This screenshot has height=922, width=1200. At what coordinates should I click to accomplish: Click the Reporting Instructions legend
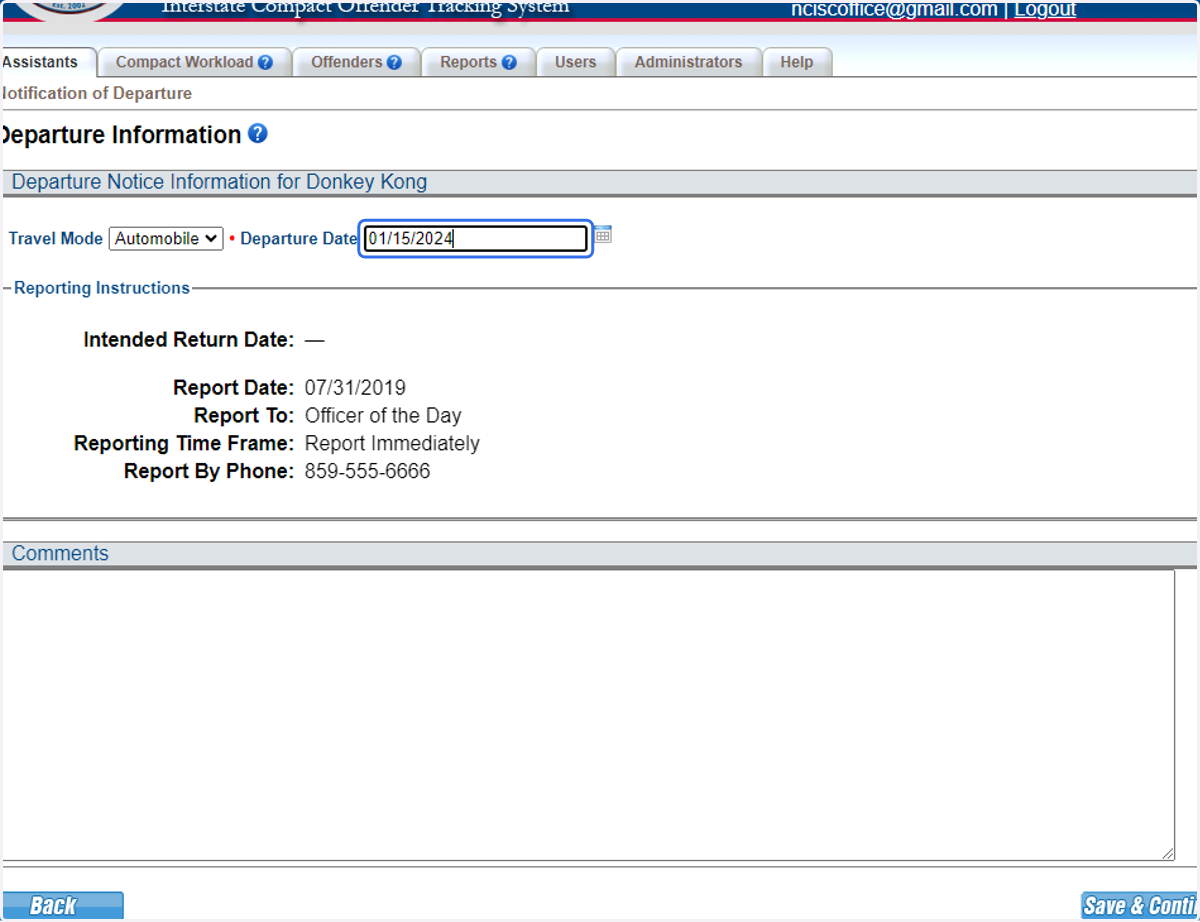point(102,288)
